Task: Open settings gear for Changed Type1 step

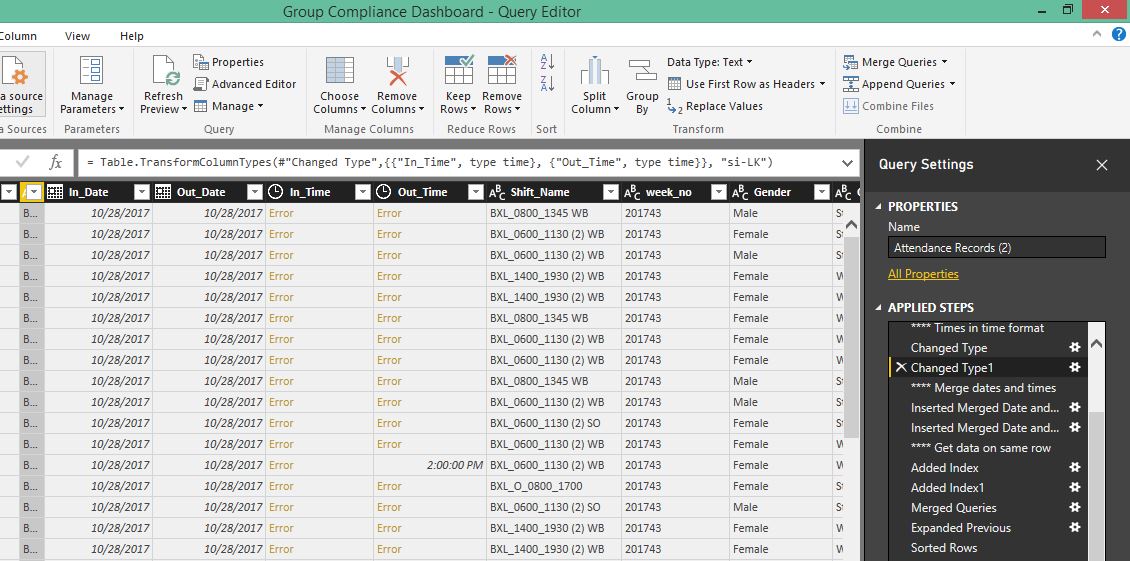Action: point(1075,368)
